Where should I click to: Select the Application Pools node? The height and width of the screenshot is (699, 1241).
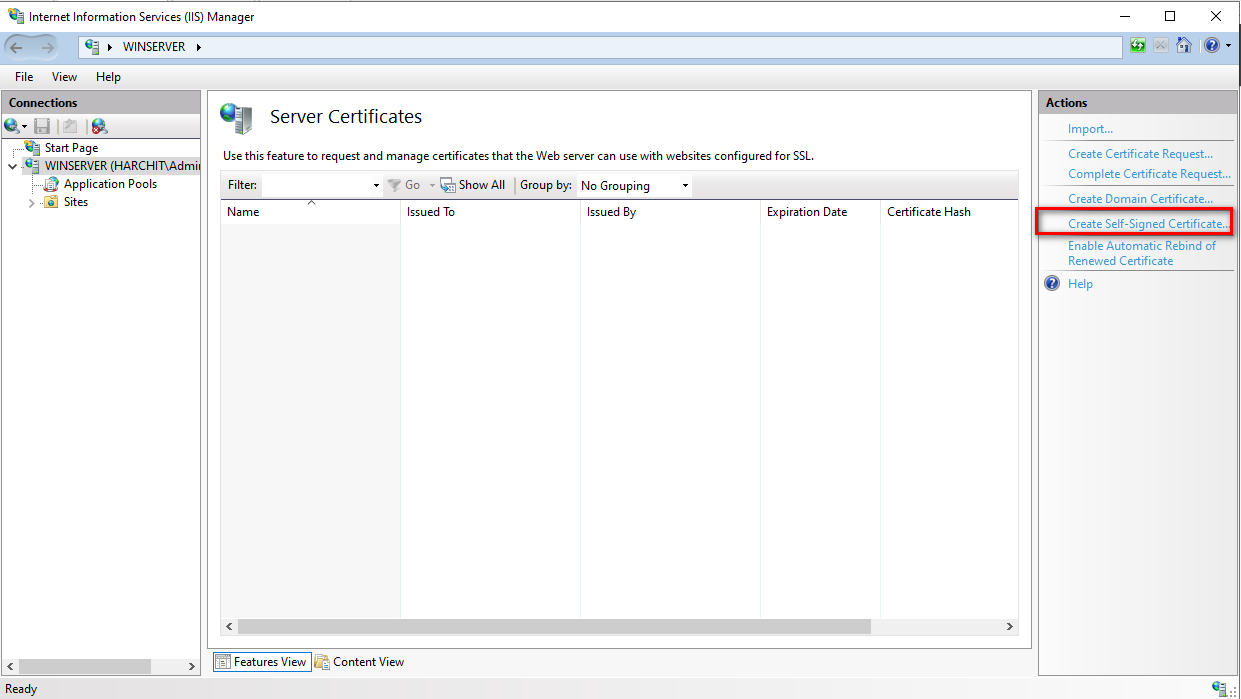click(x=110, y=184)
